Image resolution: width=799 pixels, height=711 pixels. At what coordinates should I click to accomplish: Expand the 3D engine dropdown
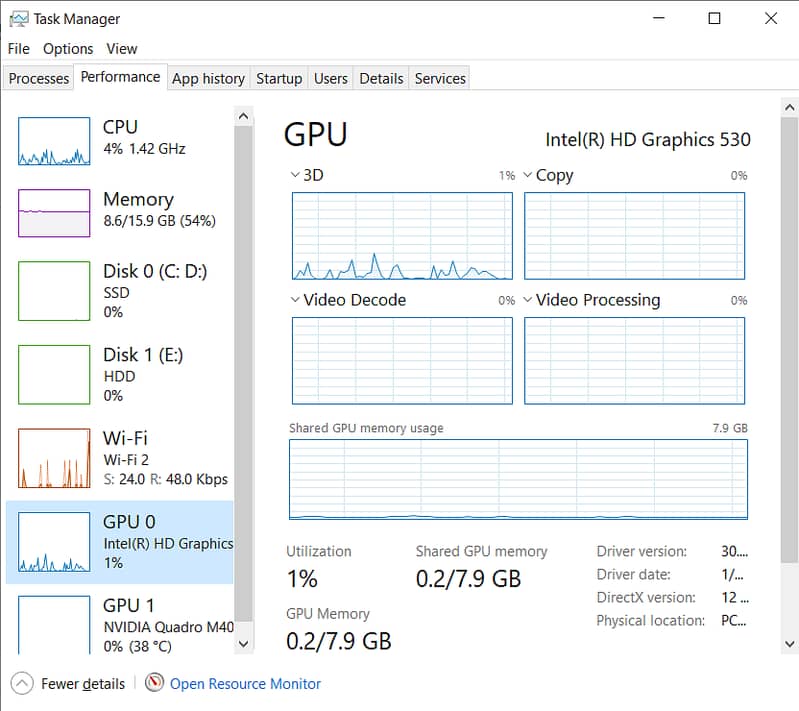pyautogui.click(x=295, y=175)
